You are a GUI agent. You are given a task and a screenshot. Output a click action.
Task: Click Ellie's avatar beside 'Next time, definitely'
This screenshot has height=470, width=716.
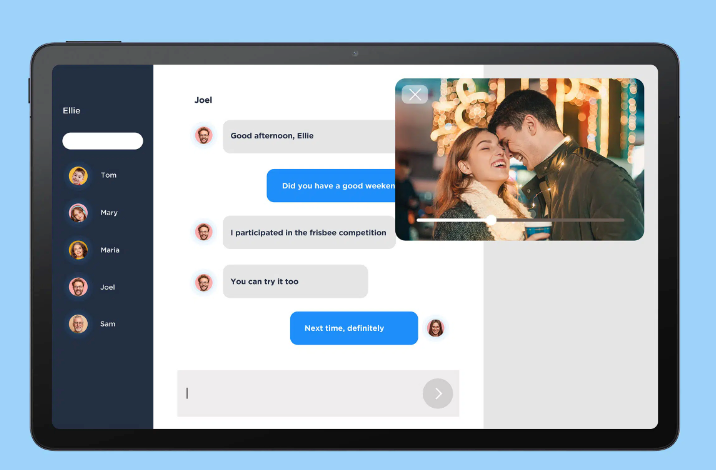[x=435, y=328]
